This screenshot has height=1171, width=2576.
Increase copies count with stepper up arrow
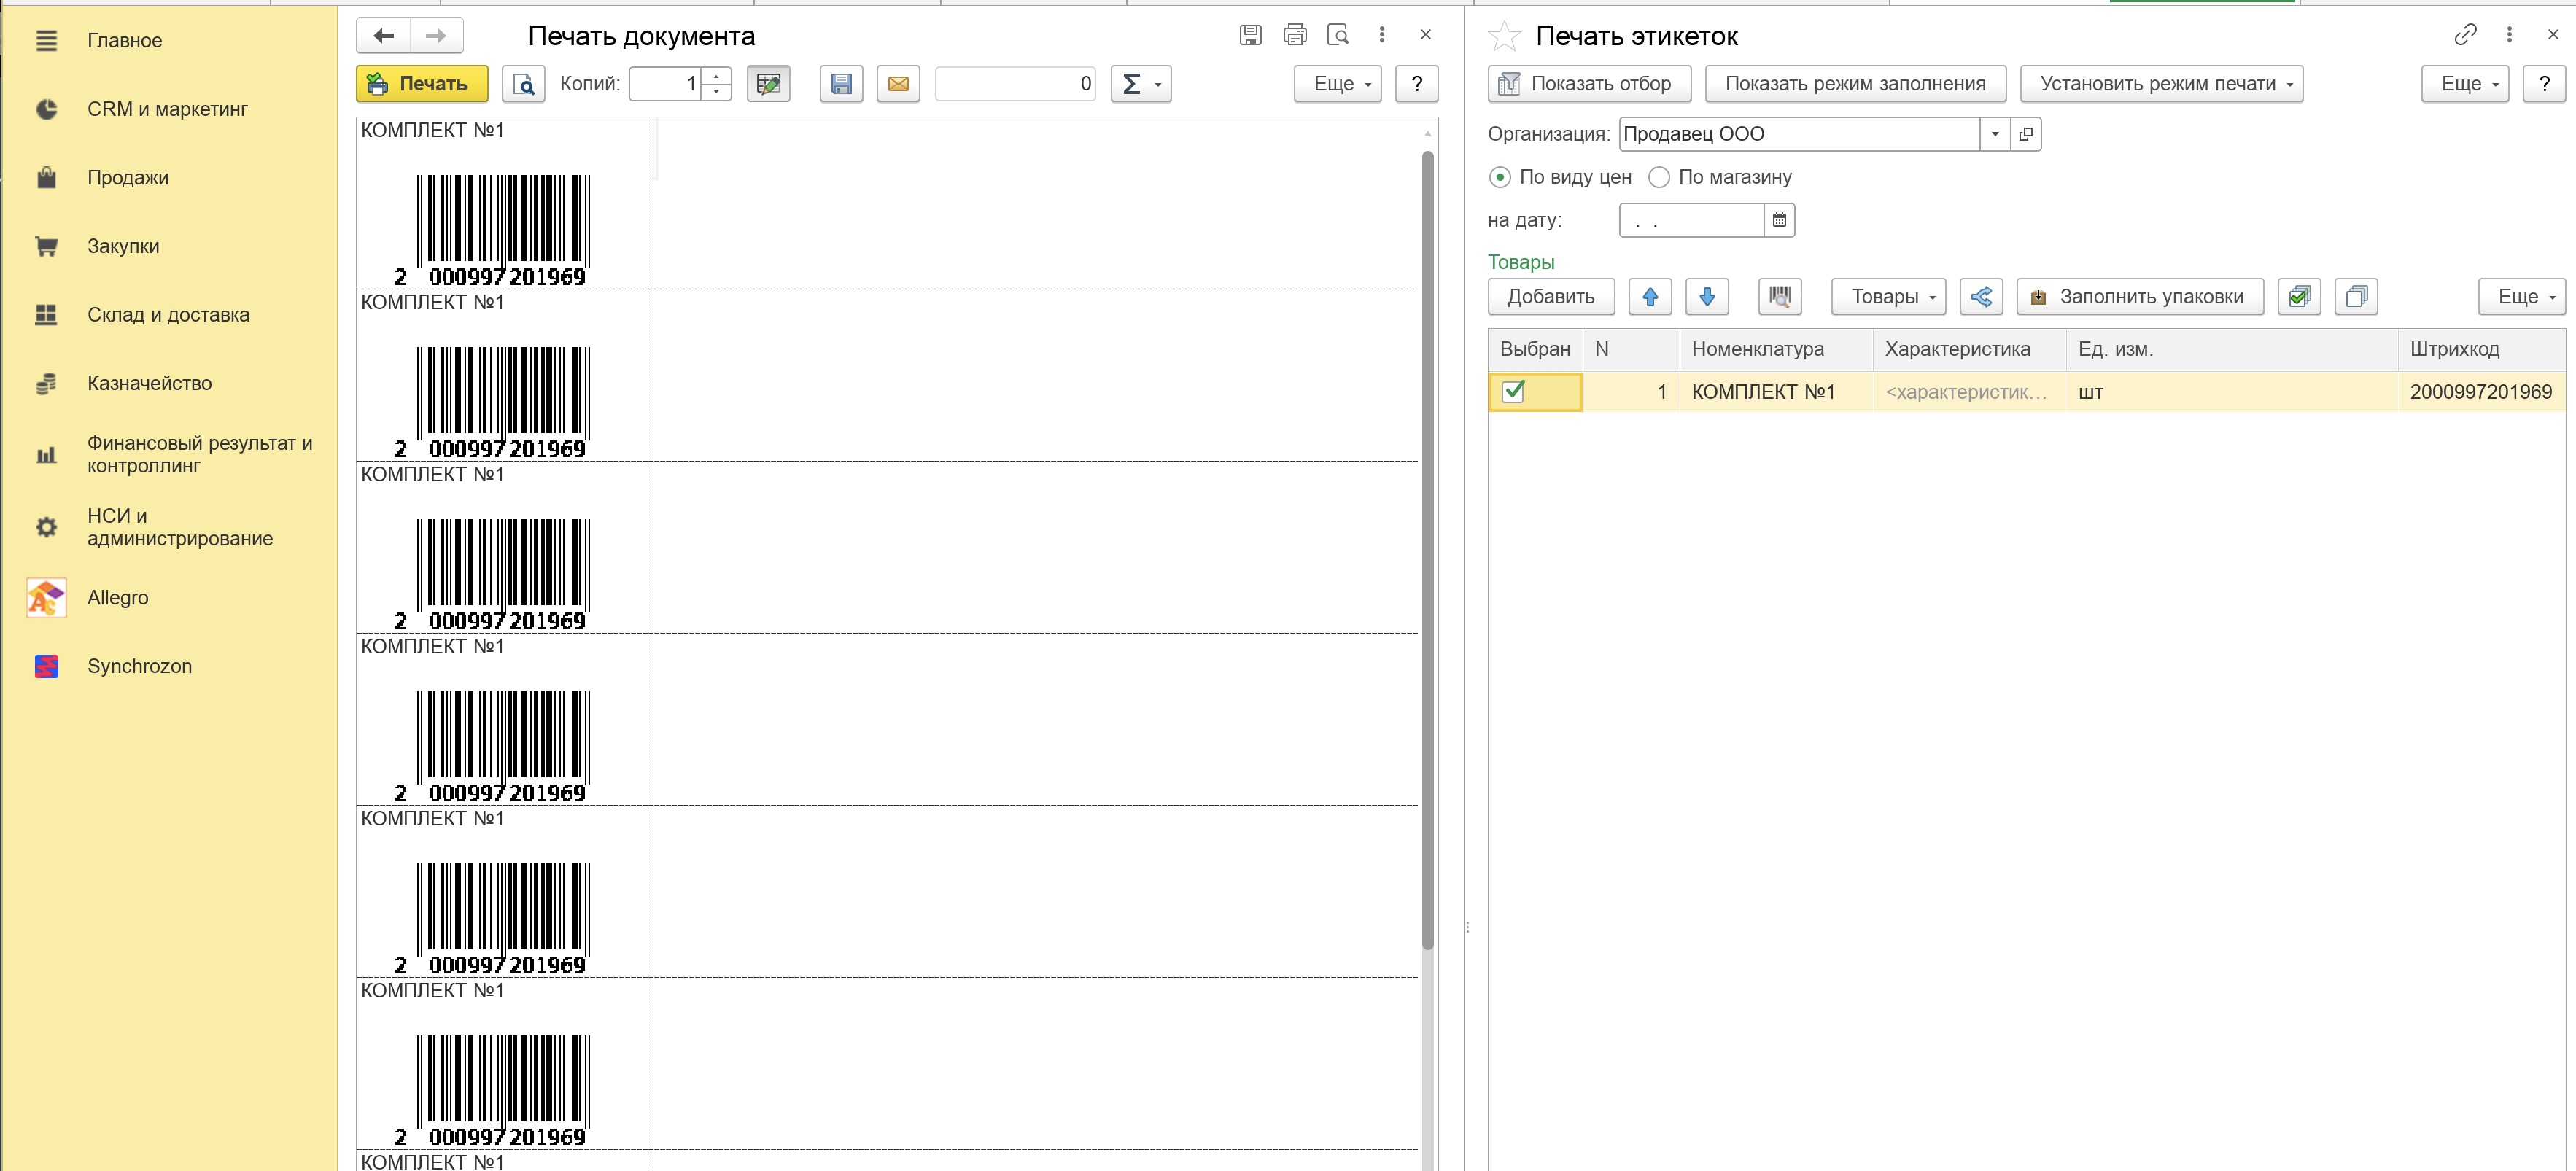(x=716, y=76)
